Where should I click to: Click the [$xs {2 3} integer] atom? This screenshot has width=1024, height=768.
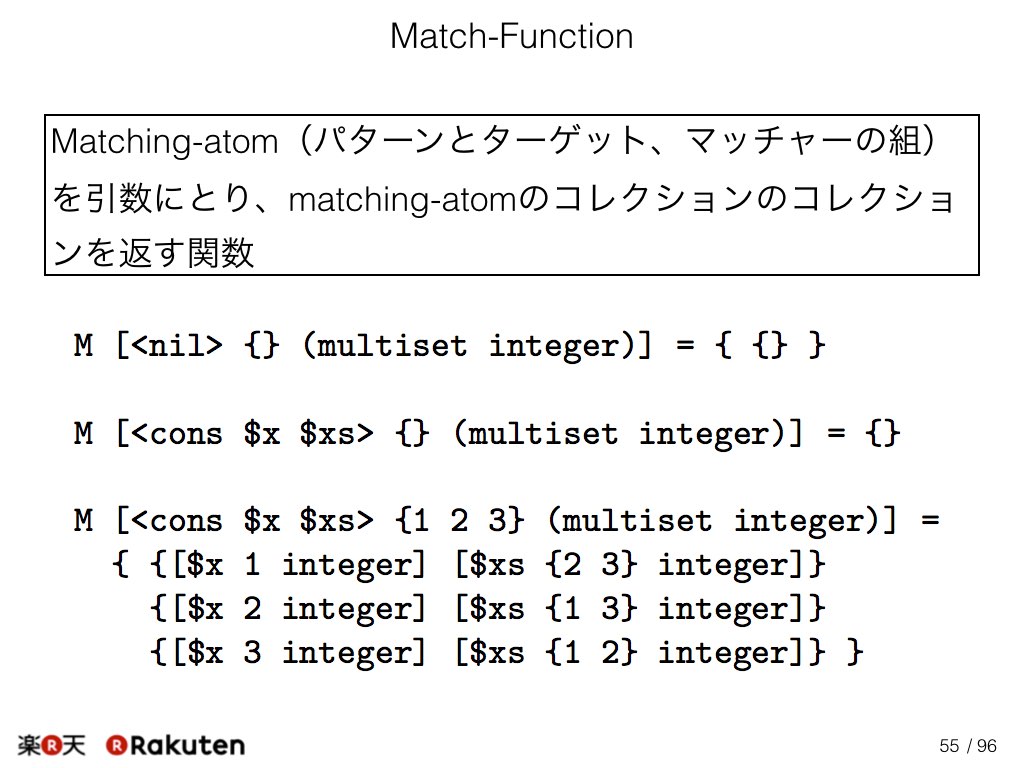pyautogui.click(x=633, y=564)
